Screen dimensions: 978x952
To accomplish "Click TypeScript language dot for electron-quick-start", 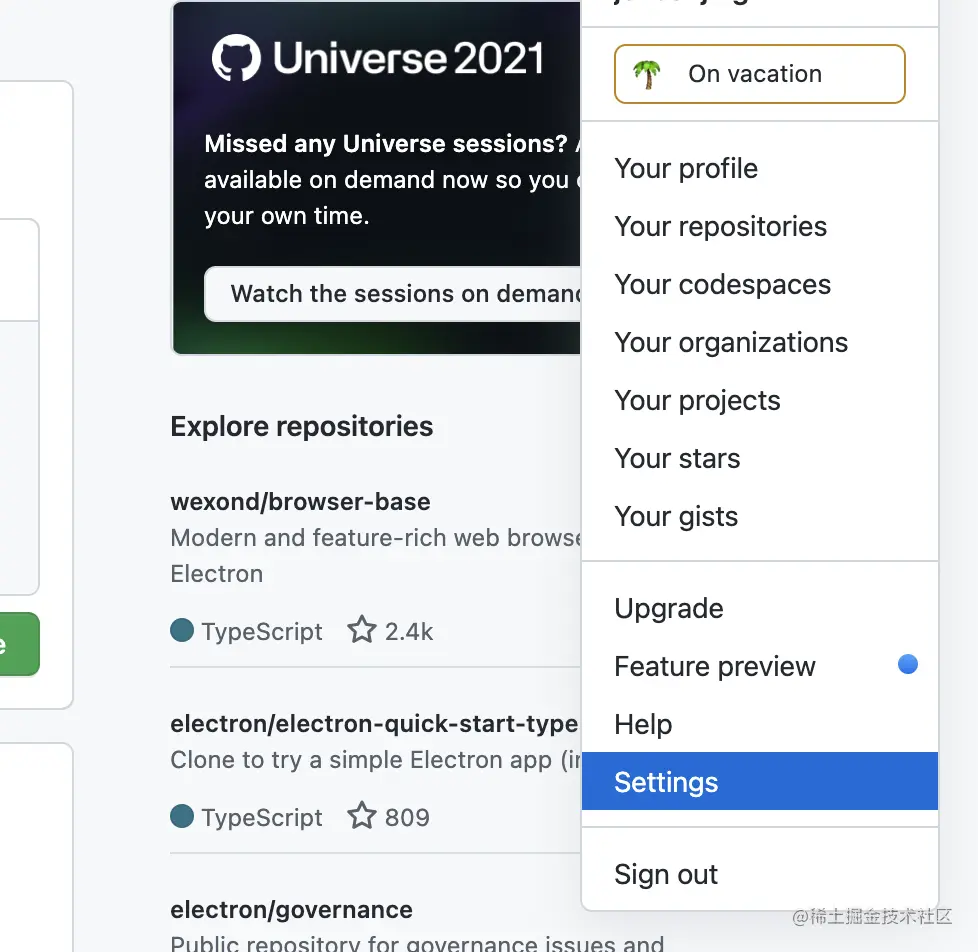I will tap(182, 817).
